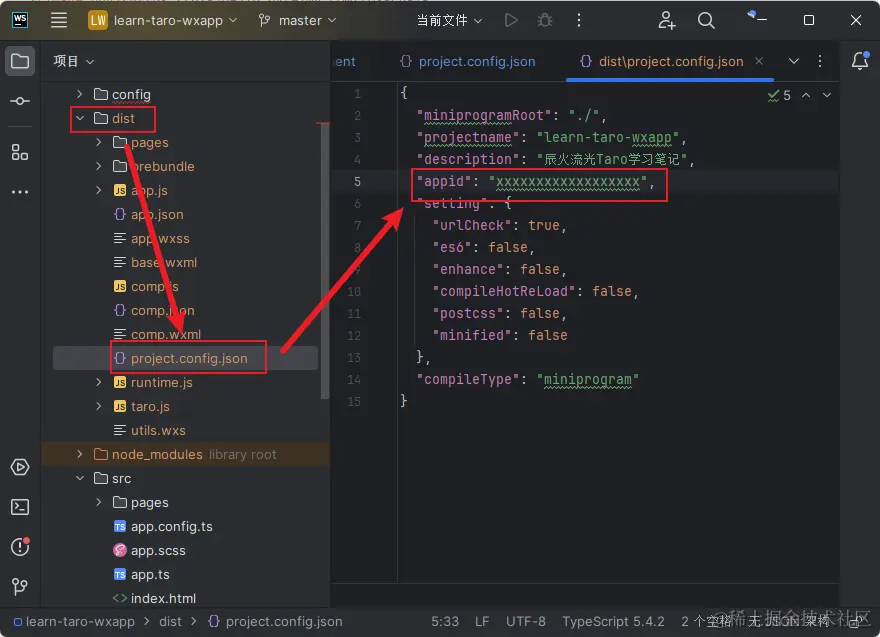The height and width of the screenshot is (637, 880).
Task: Show more tool windows ellipsis
Action: pyautogui.click(x=20, y=192)
